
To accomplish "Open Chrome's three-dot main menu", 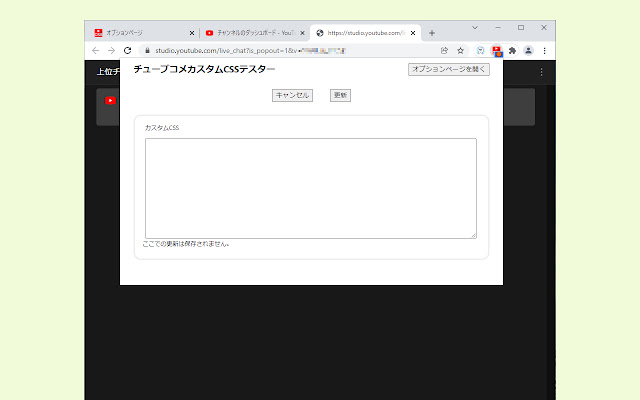I will click(x=544, y=51).
